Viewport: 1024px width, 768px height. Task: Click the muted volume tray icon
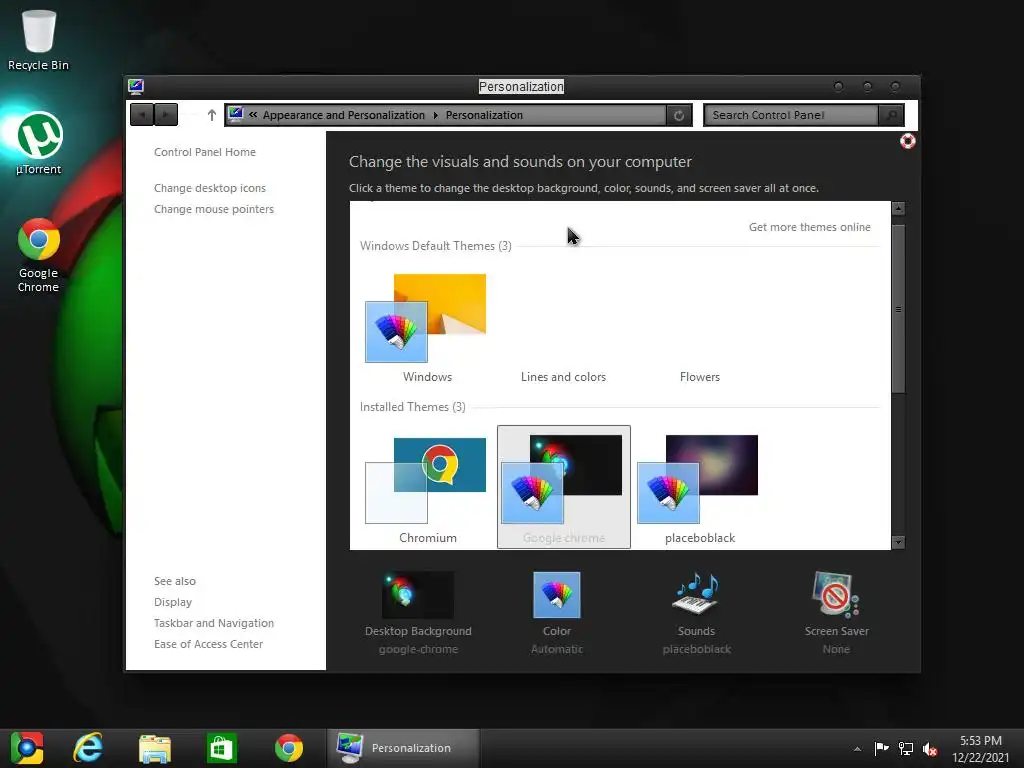930,748
